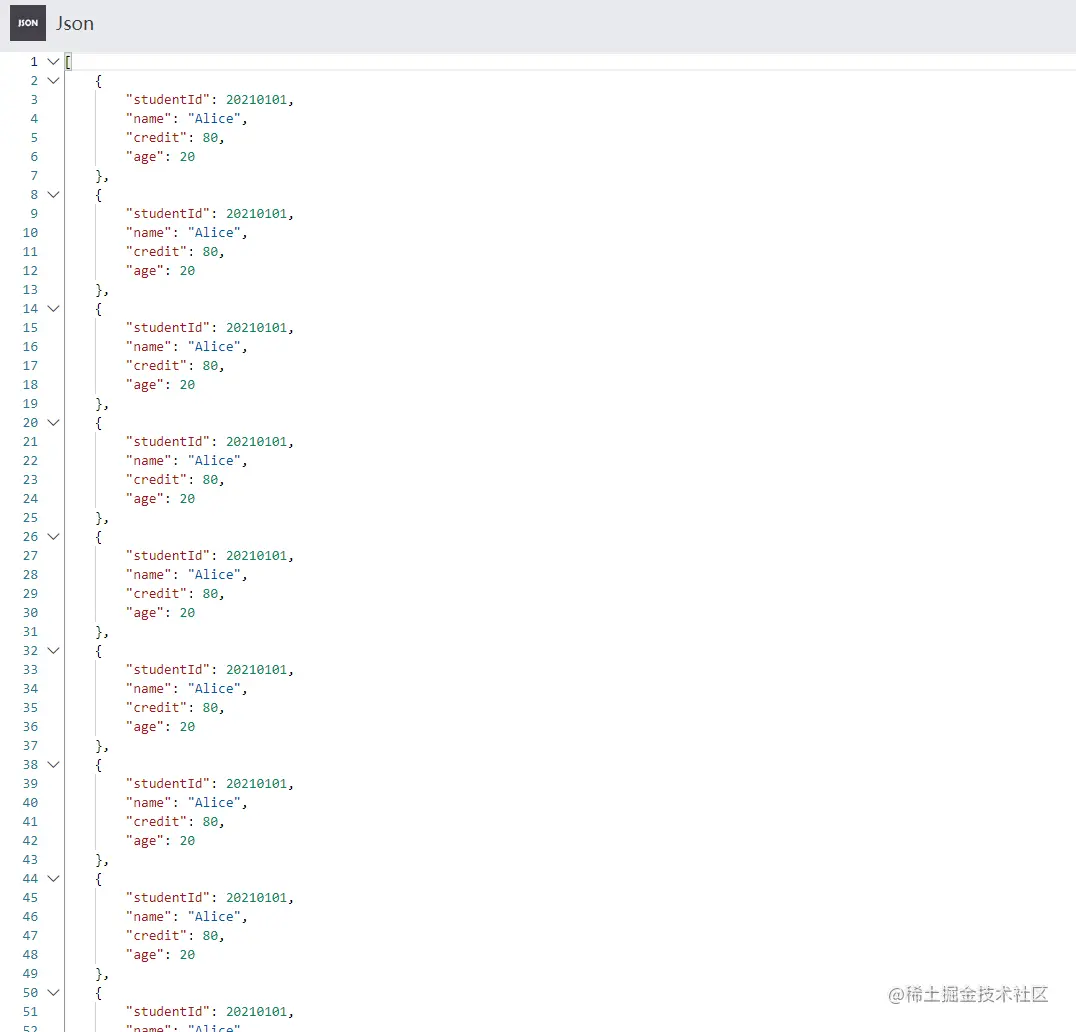The width and height of the screenshot is (1076, 1032).
Task: Click "studentId" key on line 9
Action: click(x=167, y=213)
